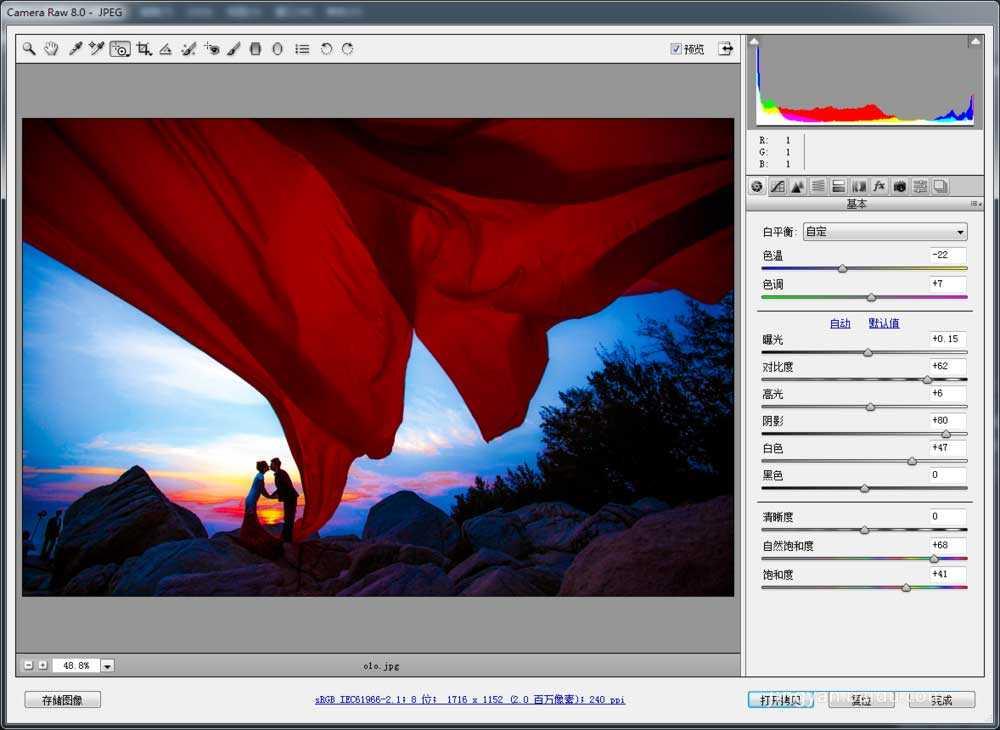The image size is (1000, 730).
Task: Select the Red Eye Removal tool
Action: pos(212,48)
